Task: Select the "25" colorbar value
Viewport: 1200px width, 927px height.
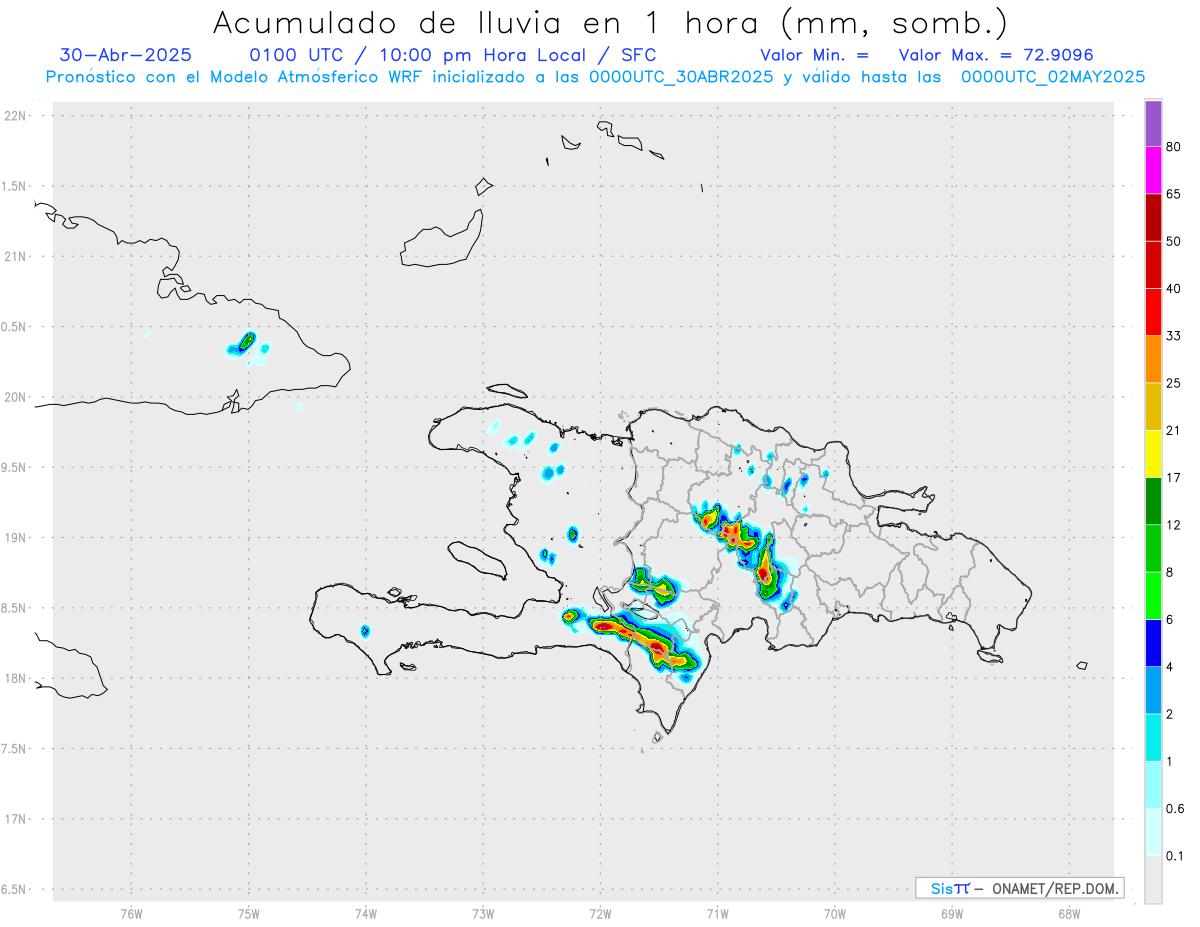Action: click(1174, 383)
